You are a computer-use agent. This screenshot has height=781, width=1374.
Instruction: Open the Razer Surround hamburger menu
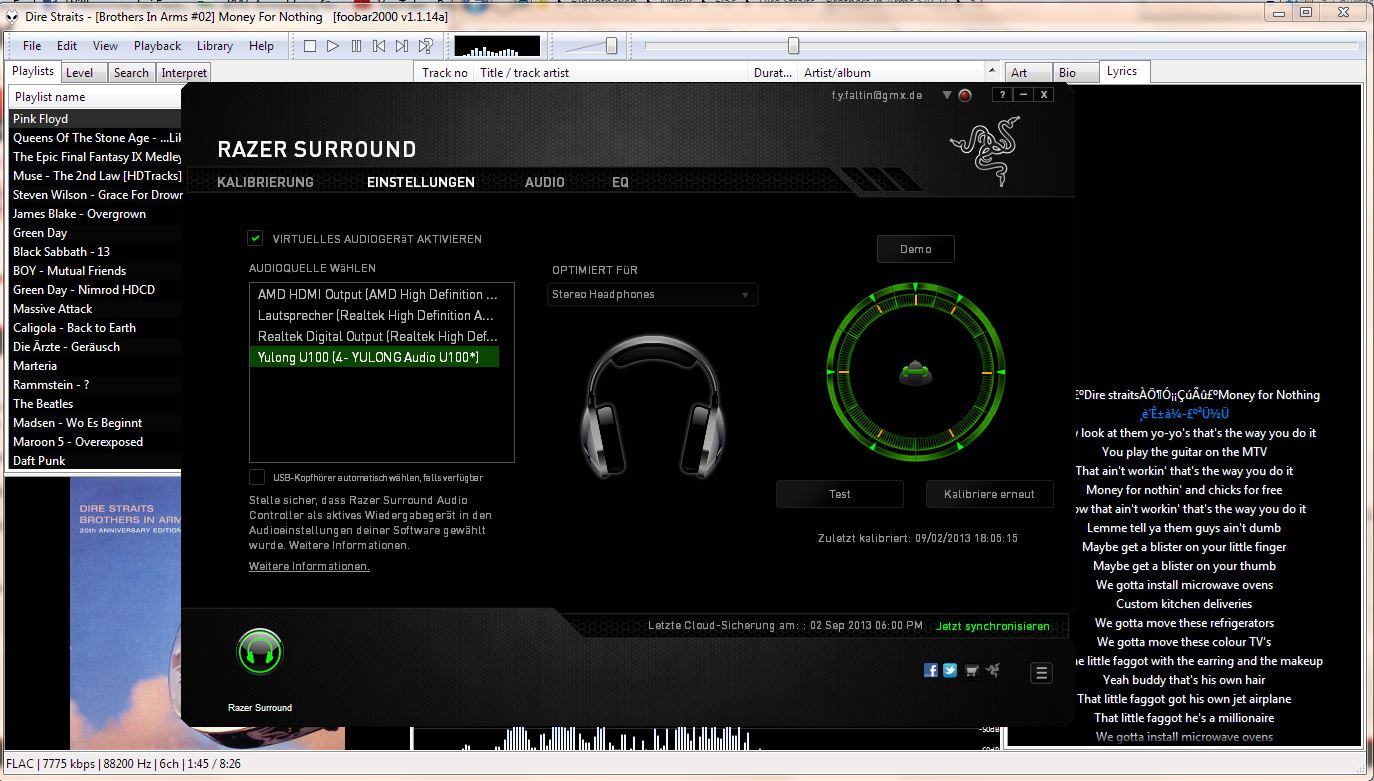[x=1041, y=673]
